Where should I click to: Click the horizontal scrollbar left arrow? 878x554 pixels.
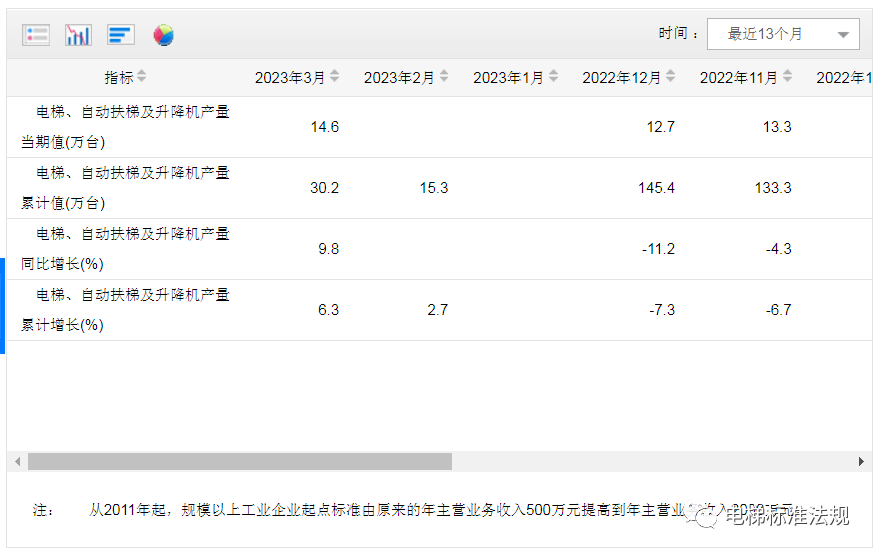tap(17, 462)
